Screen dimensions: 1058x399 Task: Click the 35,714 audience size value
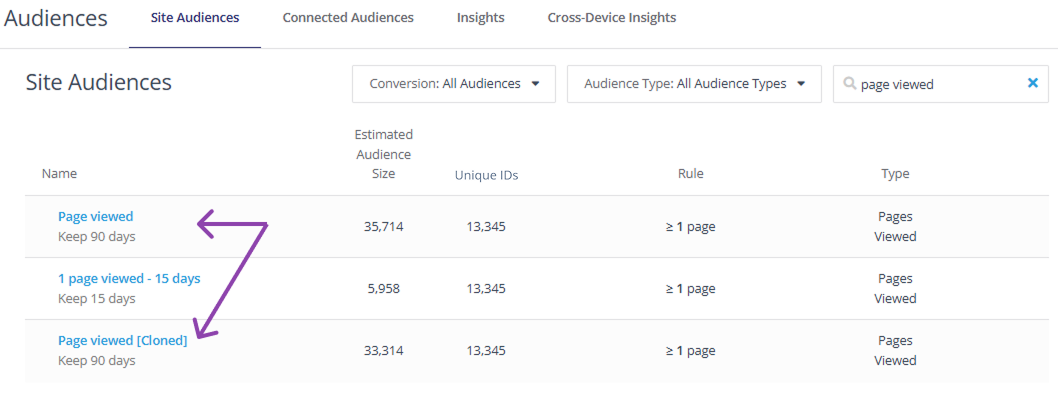(x=384, y=227)
